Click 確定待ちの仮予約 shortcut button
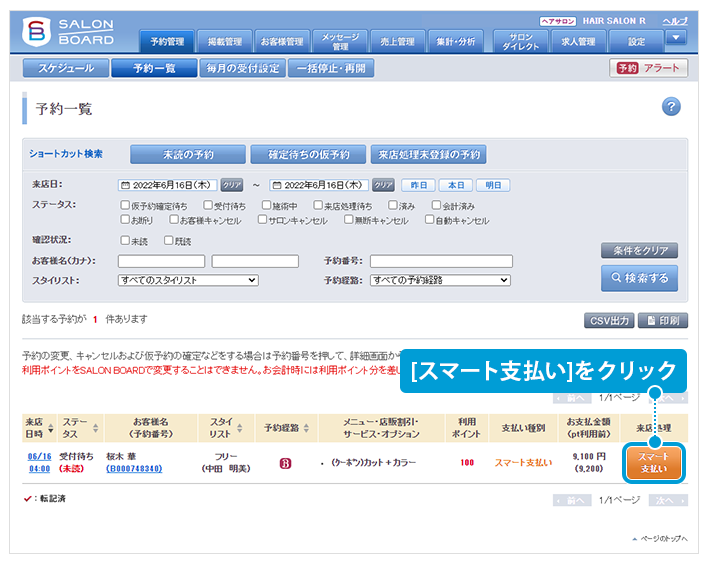 (x=308, y=154)
